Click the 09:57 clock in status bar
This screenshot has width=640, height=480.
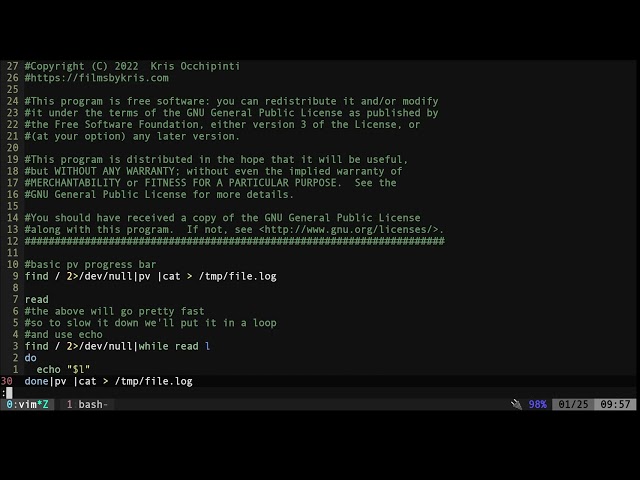(x=615, y=404)
